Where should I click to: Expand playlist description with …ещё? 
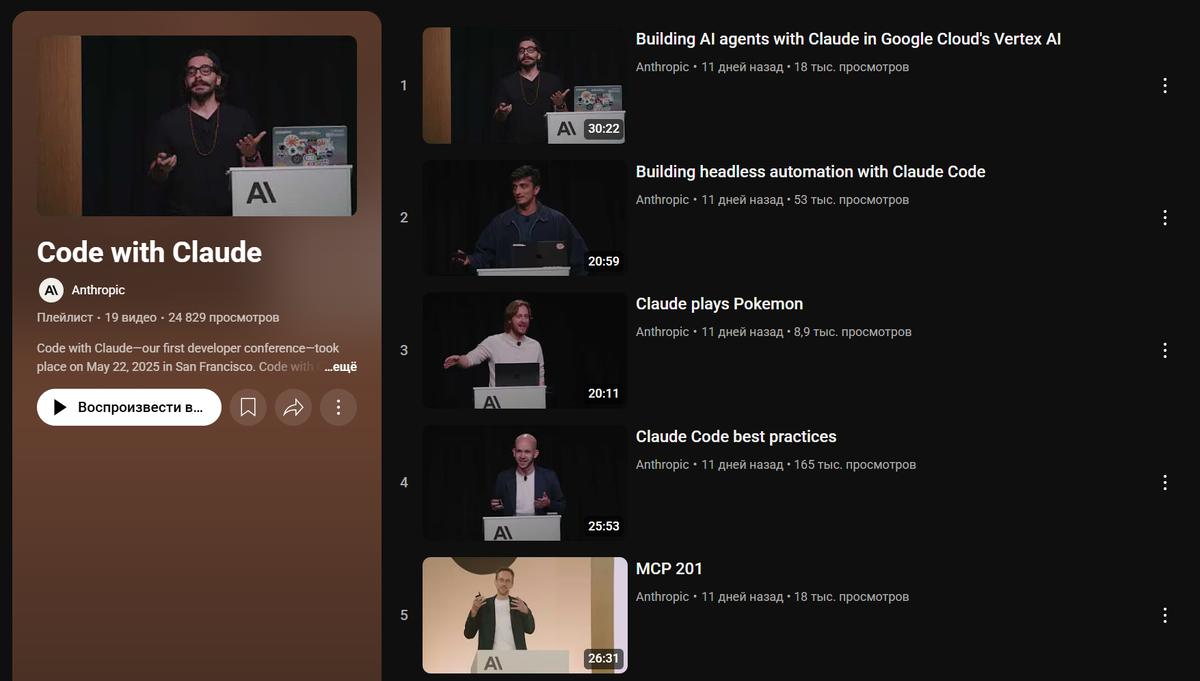click(x=340, y=367)
